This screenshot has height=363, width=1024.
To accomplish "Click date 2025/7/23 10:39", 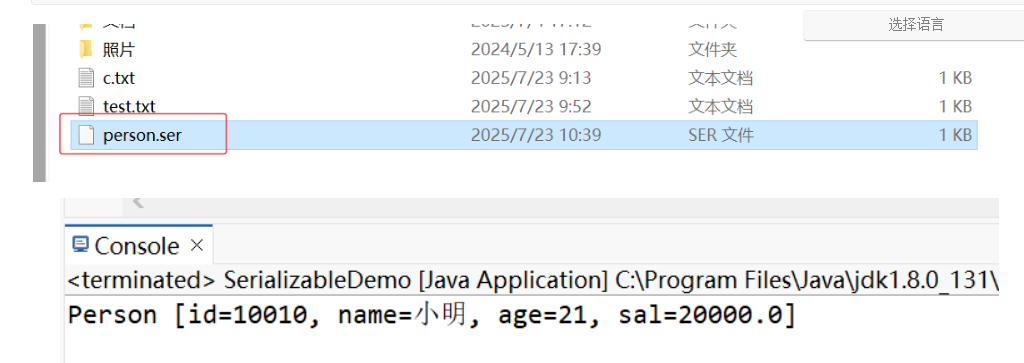I will 536,135.
